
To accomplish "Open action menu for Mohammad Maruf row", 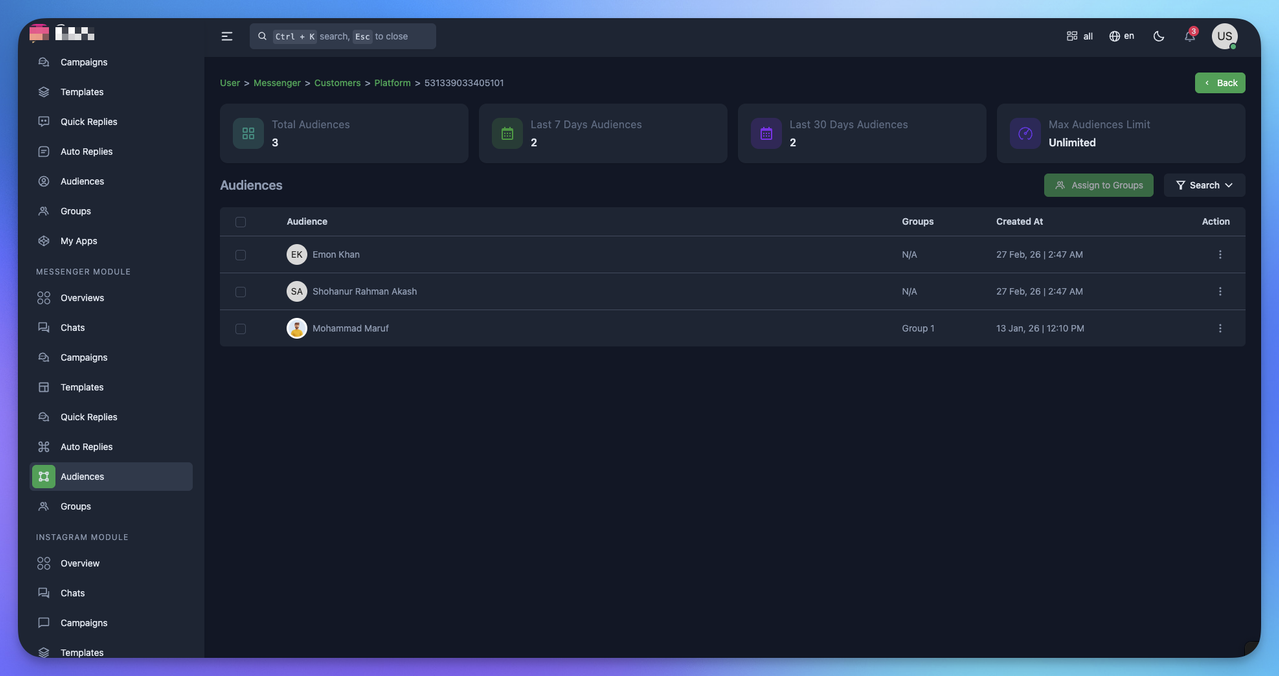I will 1220,328.
